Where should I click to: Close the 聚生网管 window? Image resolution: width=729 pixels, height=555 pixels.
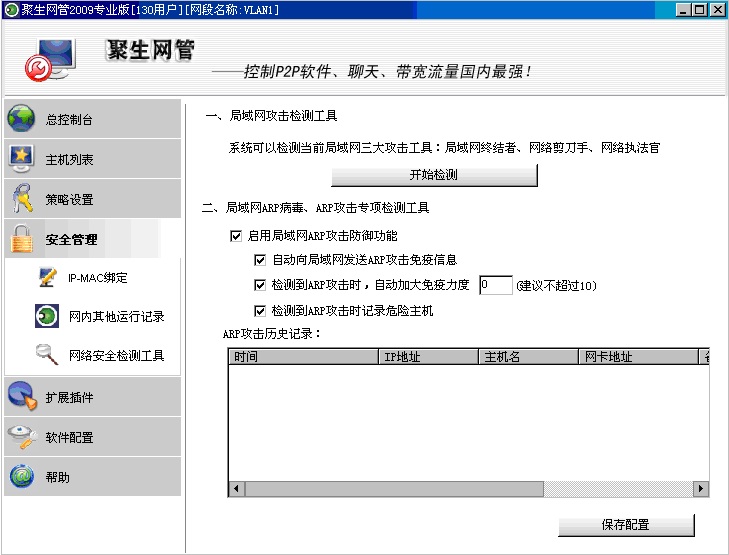point(717,10)
